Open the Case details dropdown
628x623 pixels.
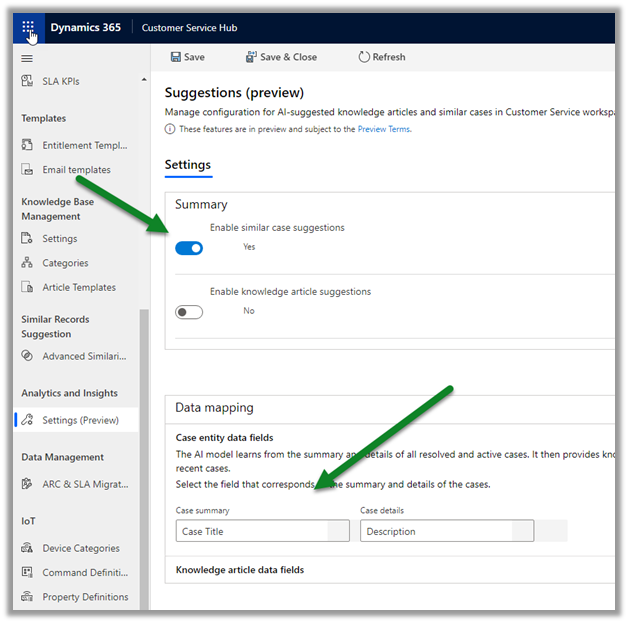pyautogui.click(x=447, y=531)
